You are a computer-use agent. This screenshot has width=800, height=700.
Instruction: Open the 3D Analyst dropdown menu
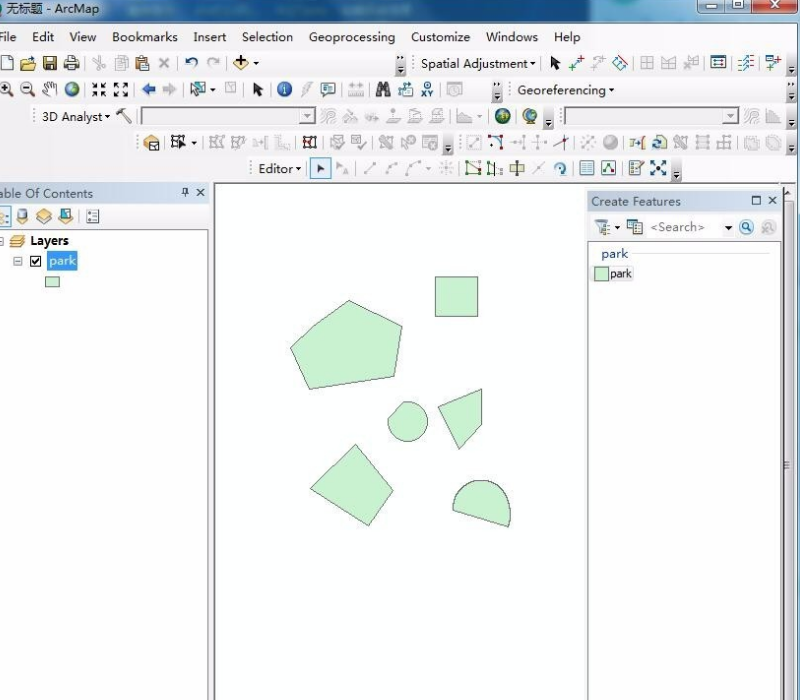point(76,117)
